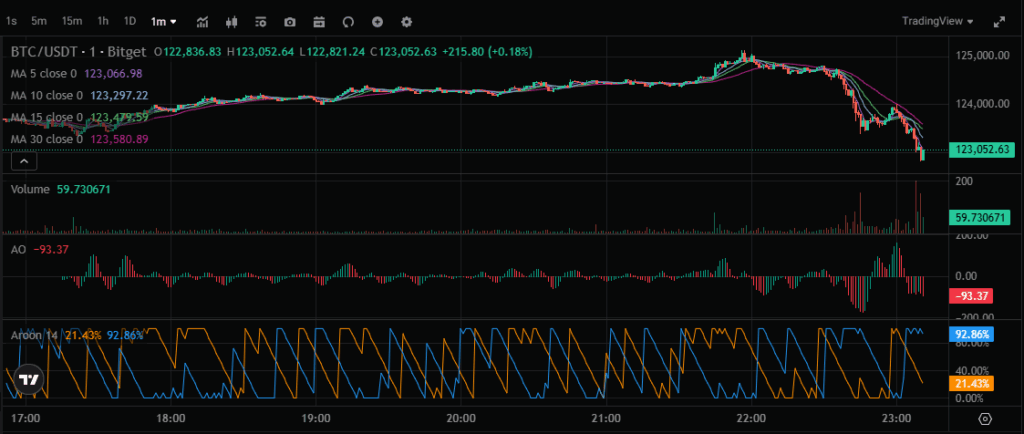Image resolution: width=1024 pixels, height=434 pixels.
Task: Click the TradingView logo on chart
Action: coord(29,380)
